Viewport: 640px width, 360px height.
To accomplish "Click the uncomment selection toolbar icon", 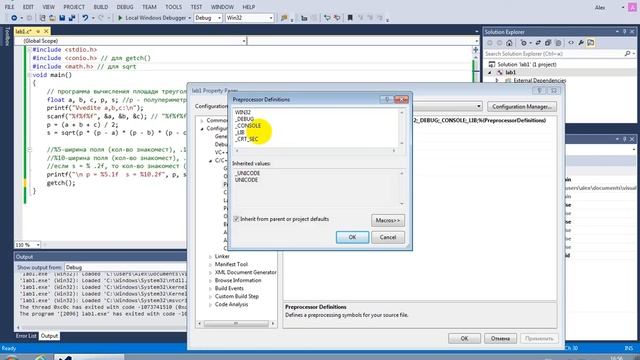I will 337,18.
